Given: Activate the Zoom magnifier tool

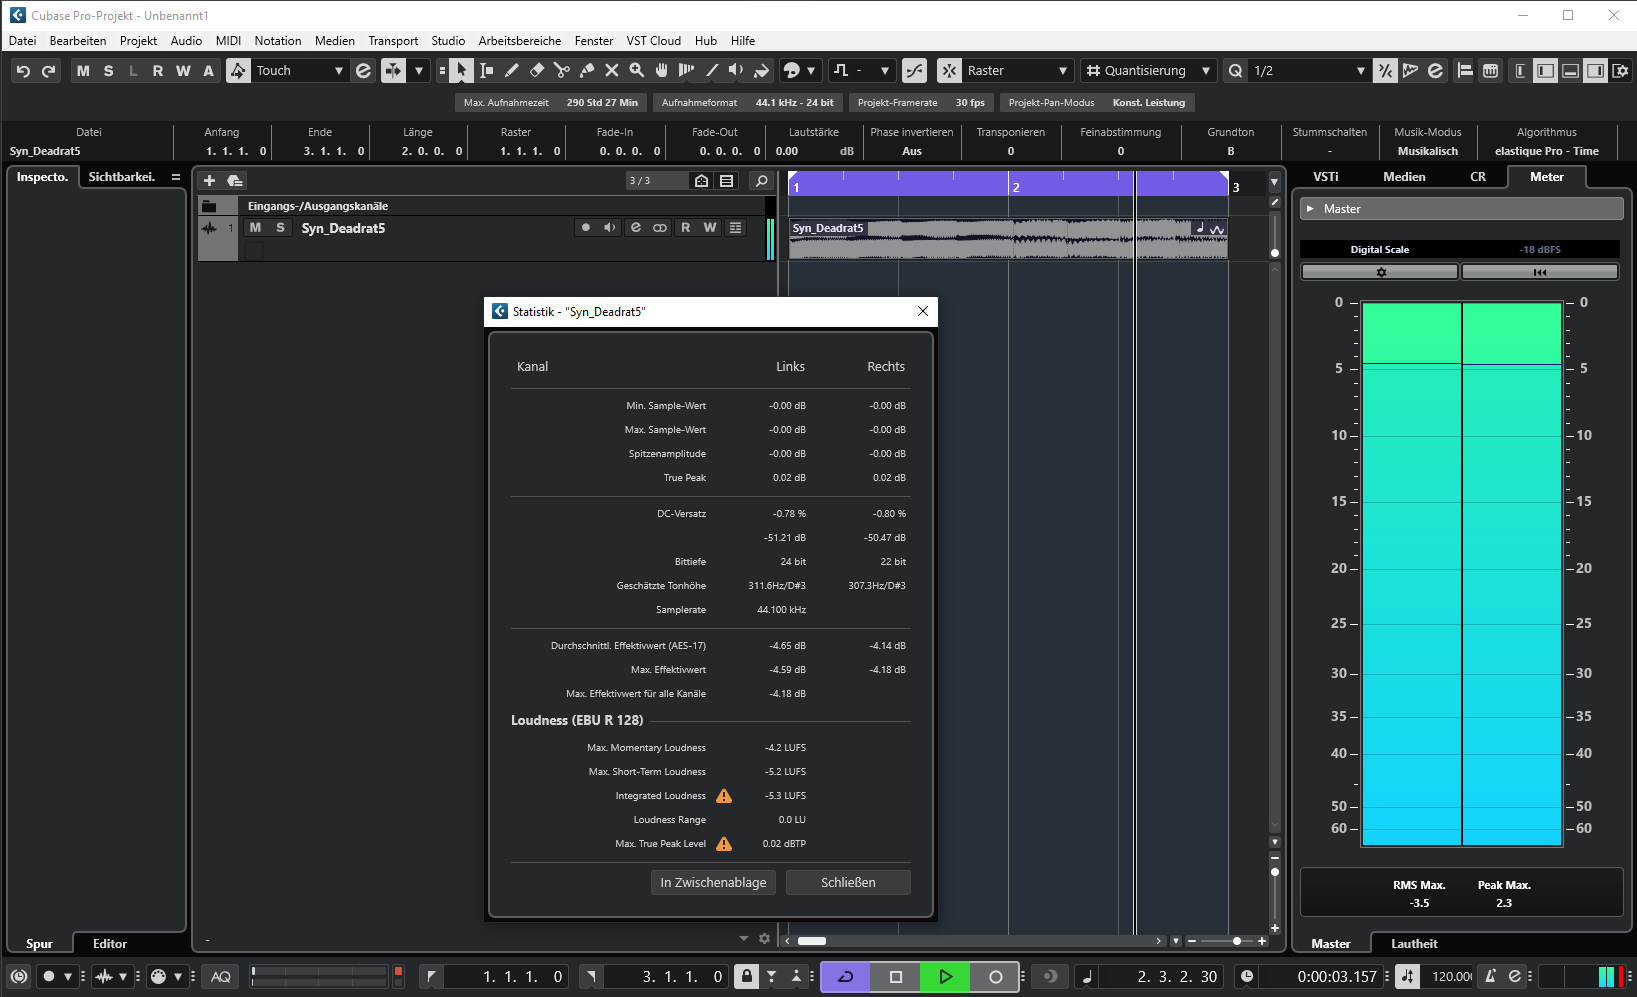Looking at the screenshot, I should [637, 70].
